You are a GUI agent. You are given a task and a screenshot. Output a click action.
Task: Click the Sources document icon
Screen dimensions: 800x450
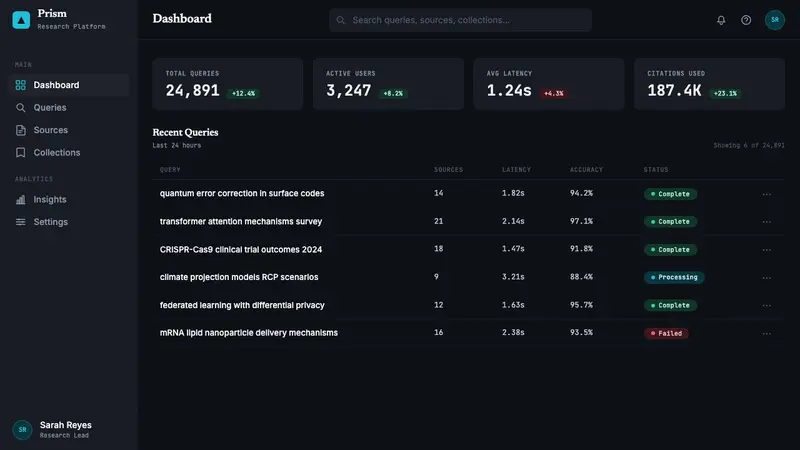tap(20, 130)
